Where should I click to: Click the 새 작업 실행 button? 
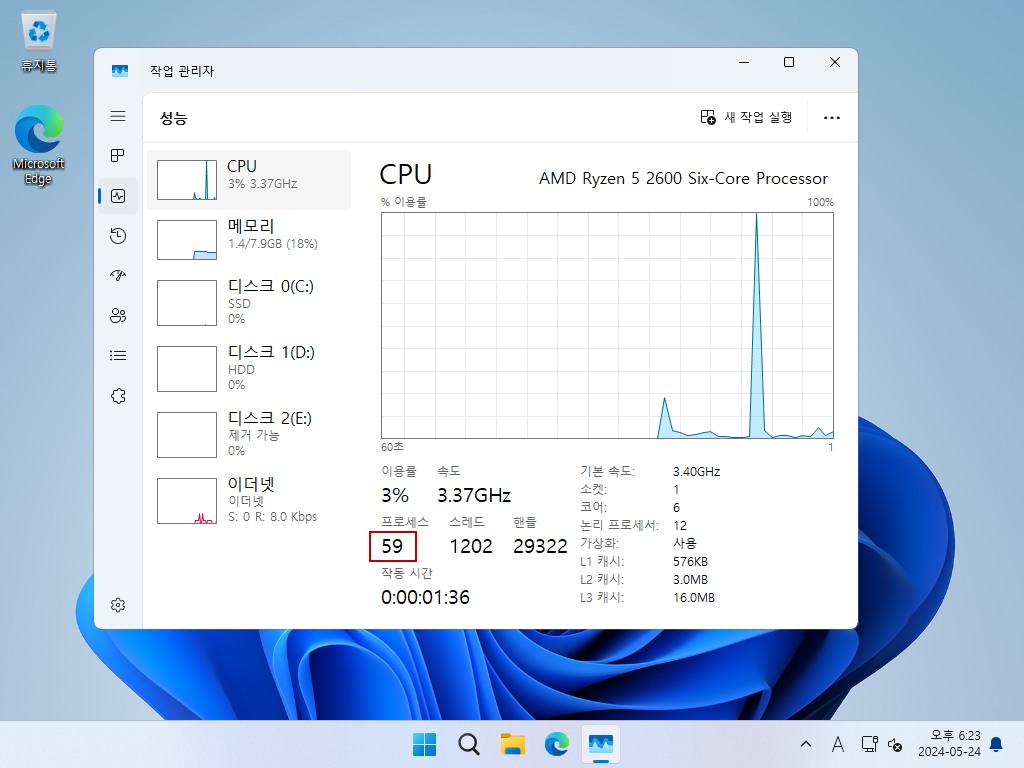pos(746,118)
